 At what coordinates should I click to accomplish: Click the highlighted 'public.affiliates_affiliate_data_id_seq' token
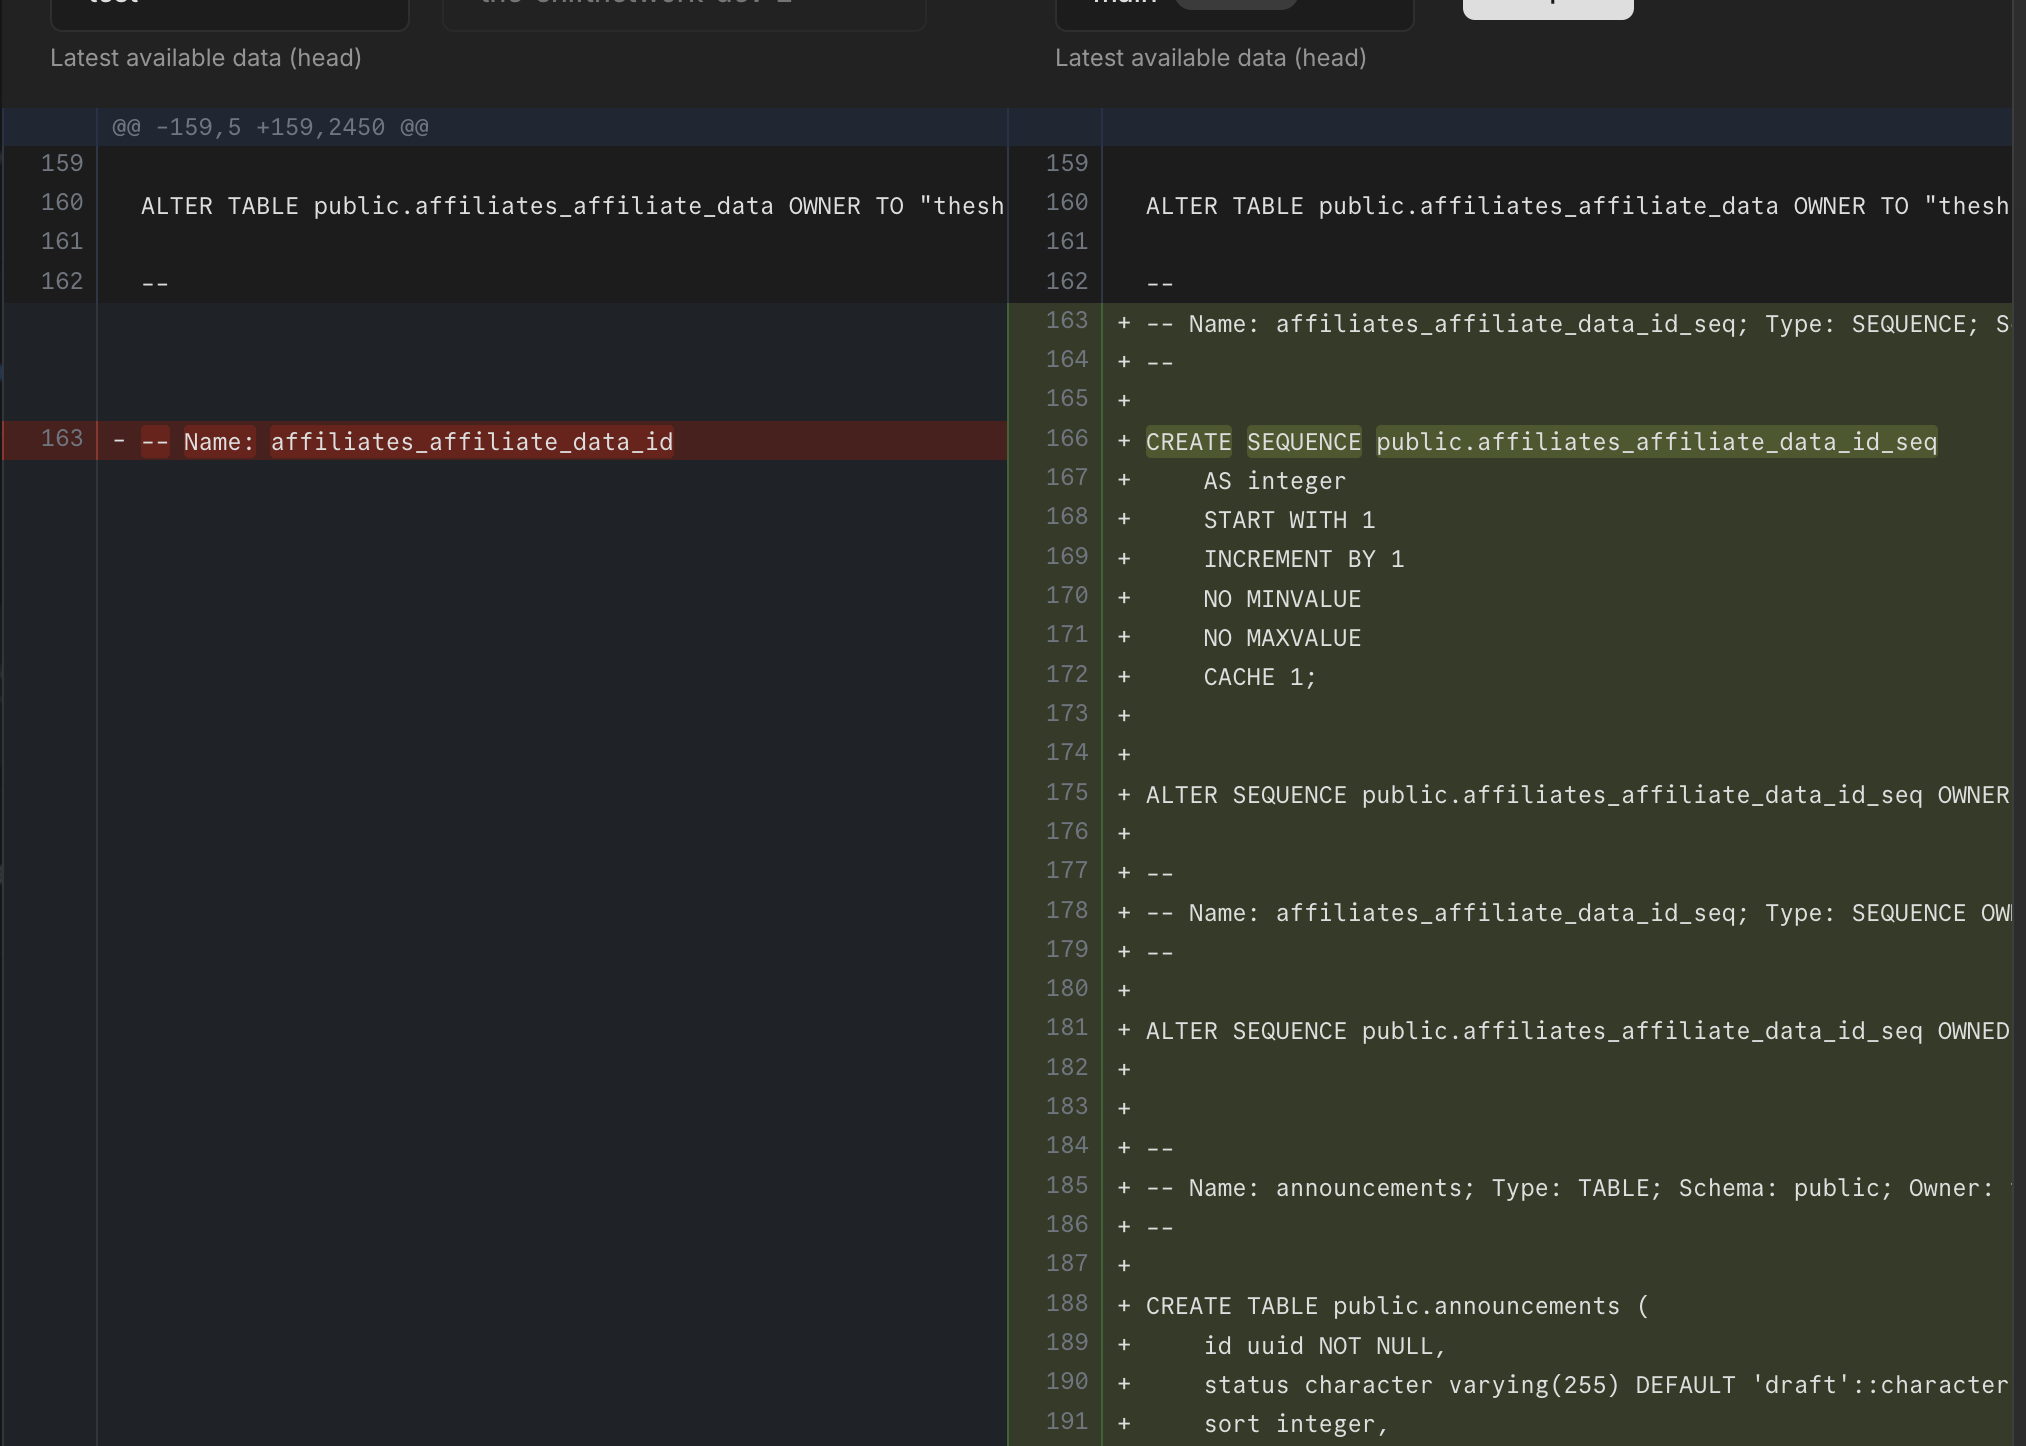pos(1656,442)
